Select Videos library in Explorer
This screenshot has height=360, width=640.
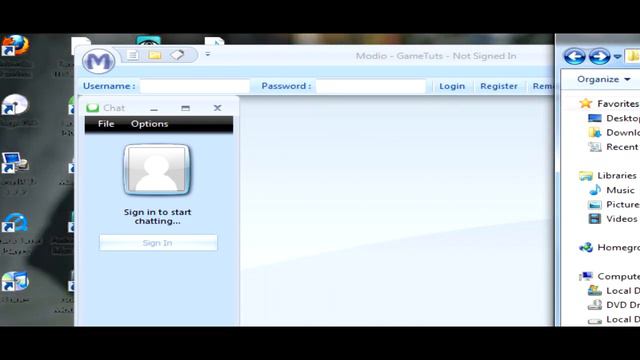pyautogui.click(x=612, y=219)
